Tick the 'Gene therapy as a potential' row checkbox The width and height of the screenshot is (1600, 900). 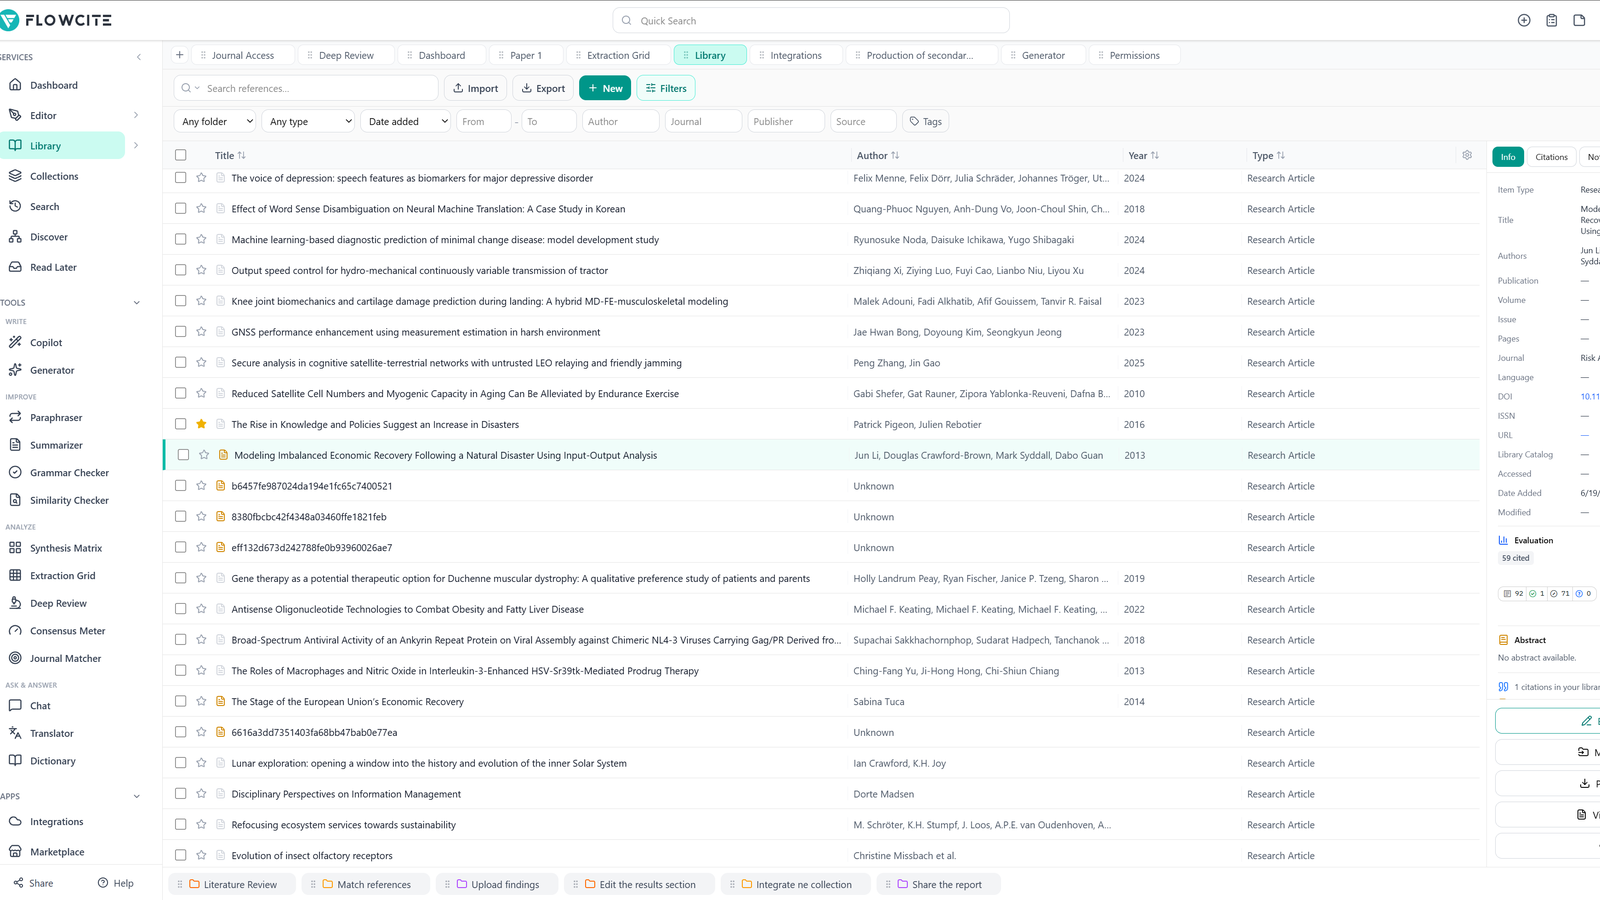pyautogui.click(x=180, y=578)
